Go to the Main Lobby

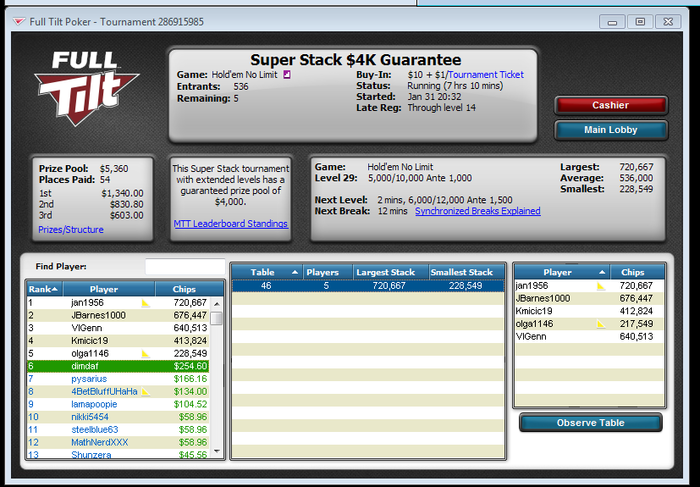point(611,130)
